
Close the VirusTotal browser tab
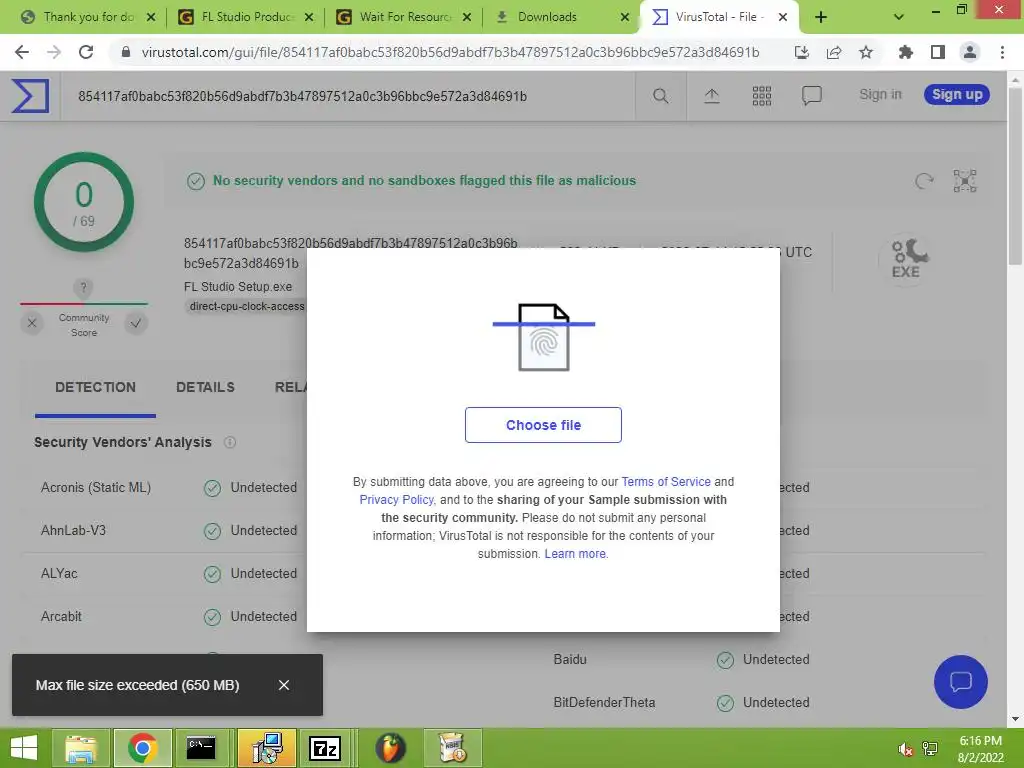pyautogui.click(x=783, y=17)
